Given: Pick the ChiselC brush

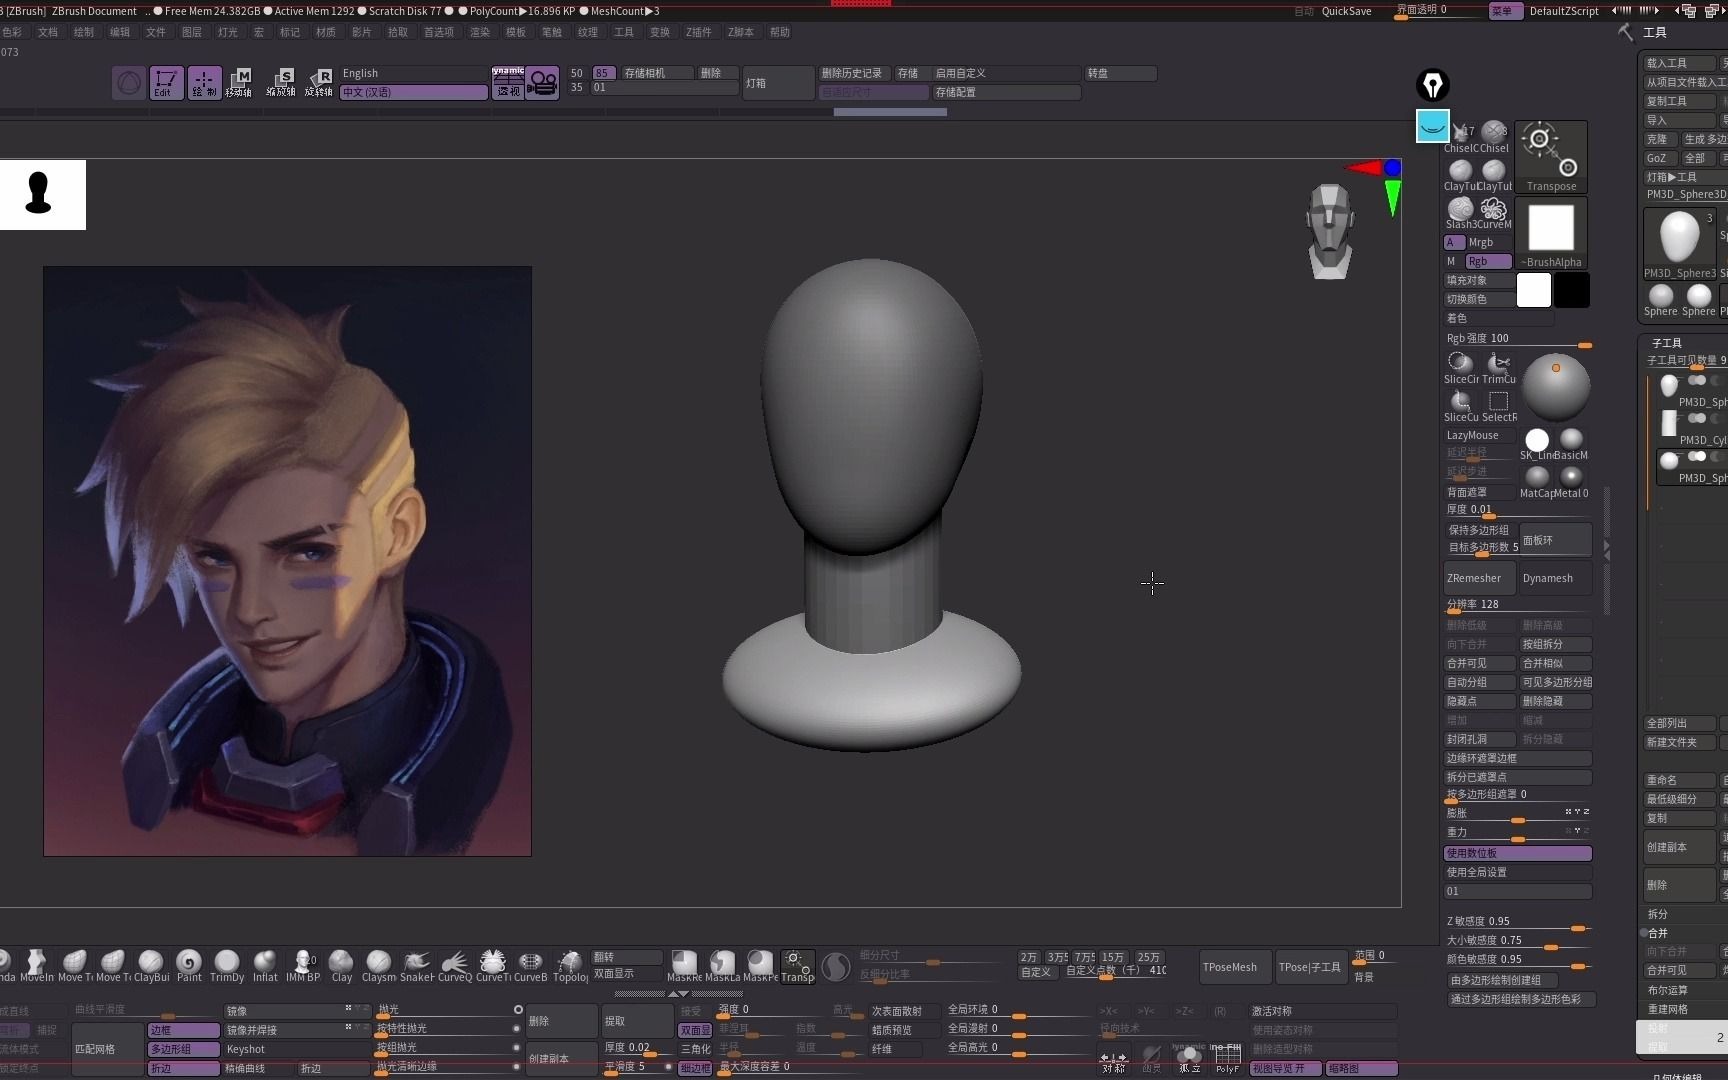Looking at the screenshot, I should tap(1460, 137).
